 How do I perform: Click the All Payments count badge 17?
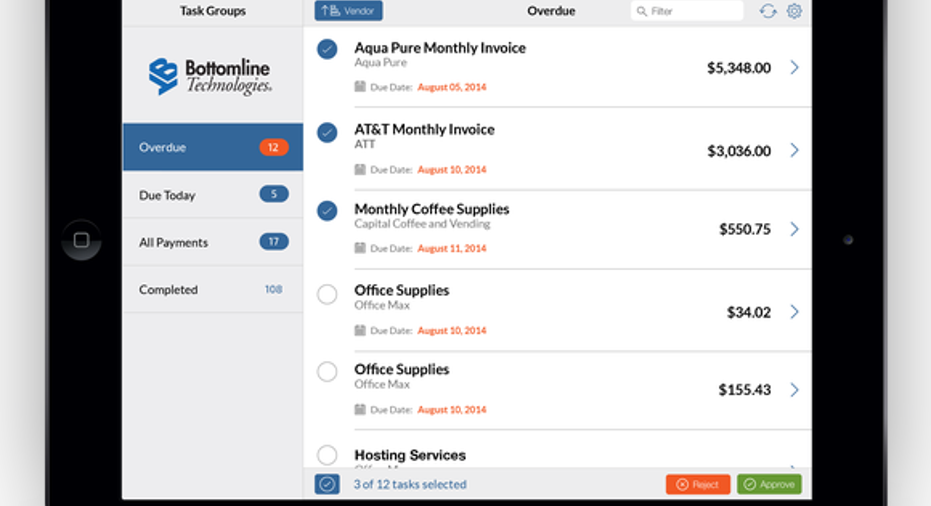tap(274, 242)
